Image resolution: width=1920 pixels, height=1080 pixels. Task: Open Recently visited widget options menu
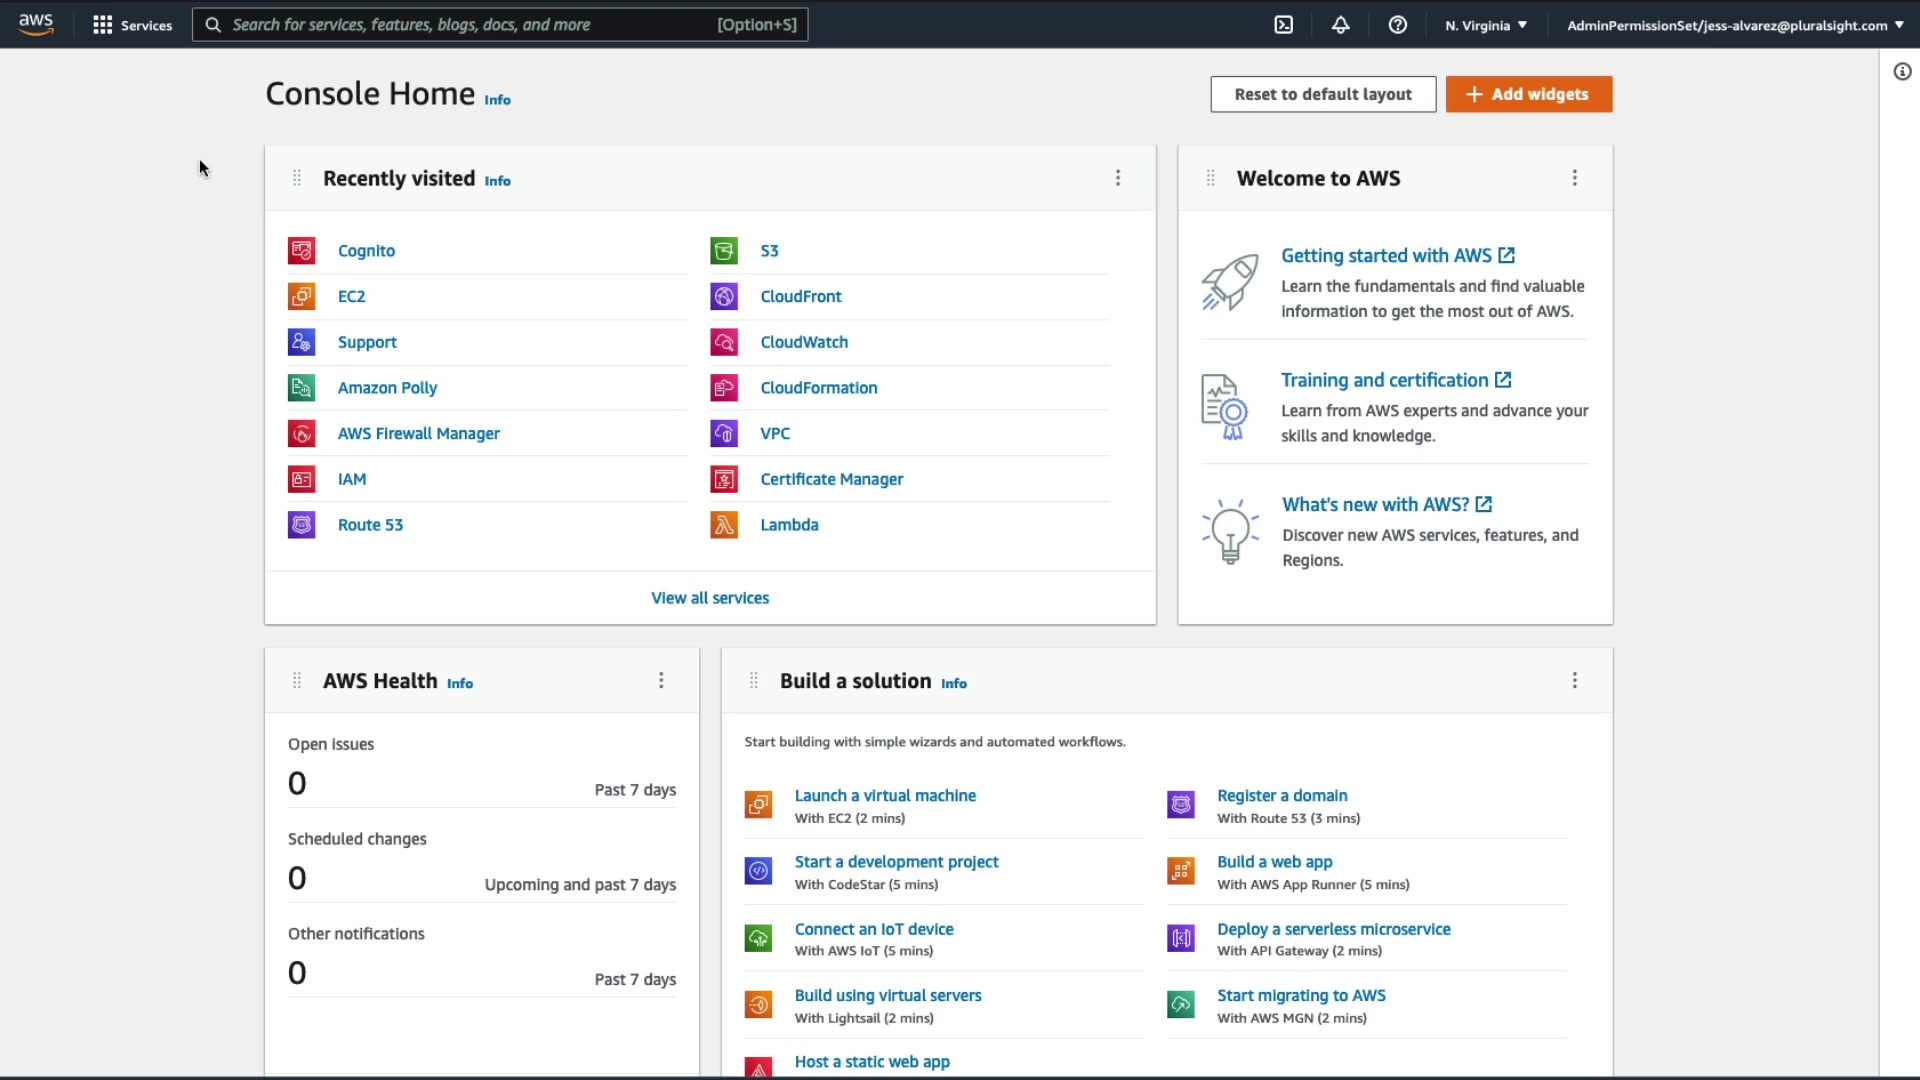[1118, 178]
